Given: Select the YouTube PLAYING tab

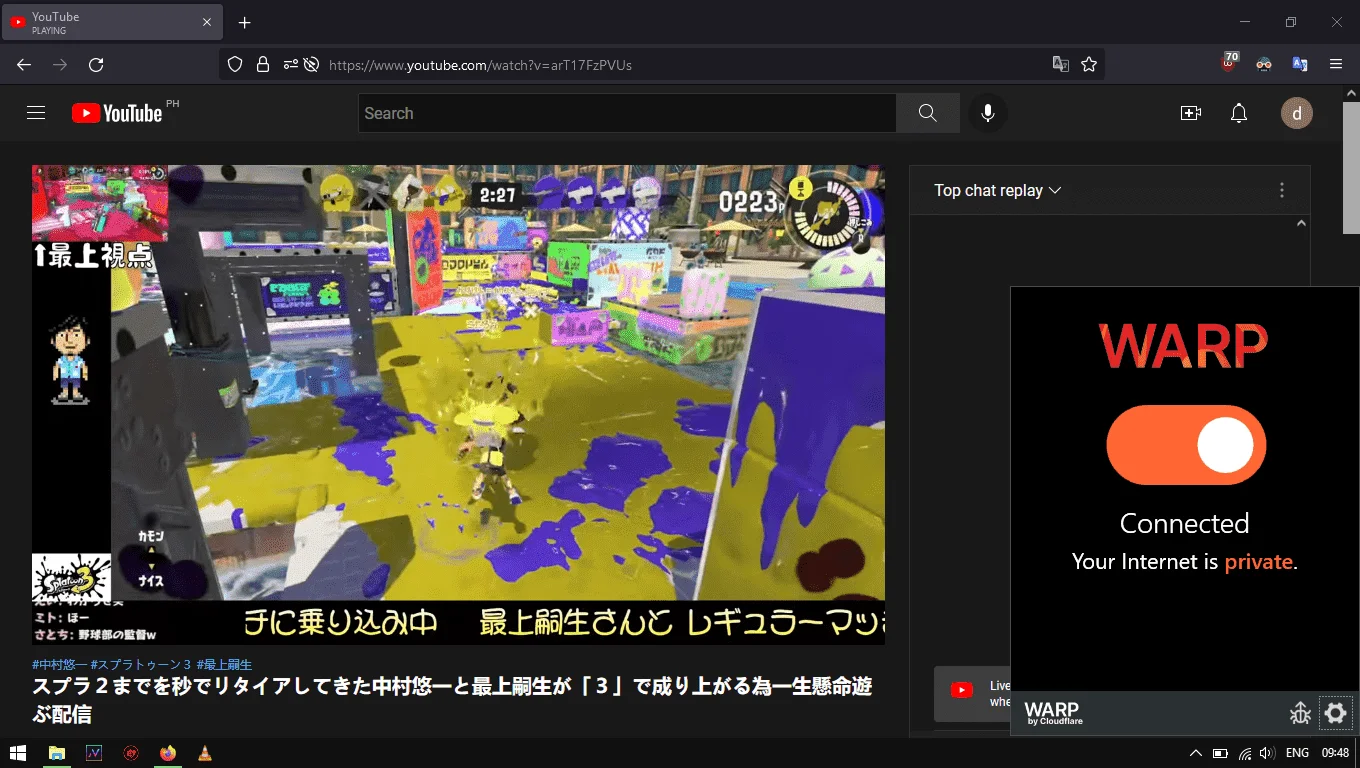Looking at the screenshot, I should (x=112, y=22).
